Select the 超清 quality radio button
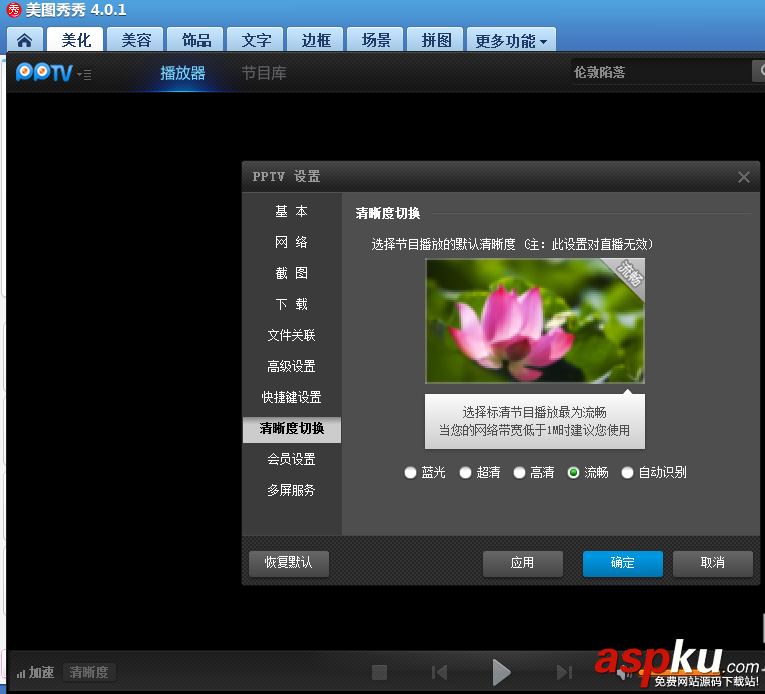This screenshot has width=765, height=694. pos(465,472)
